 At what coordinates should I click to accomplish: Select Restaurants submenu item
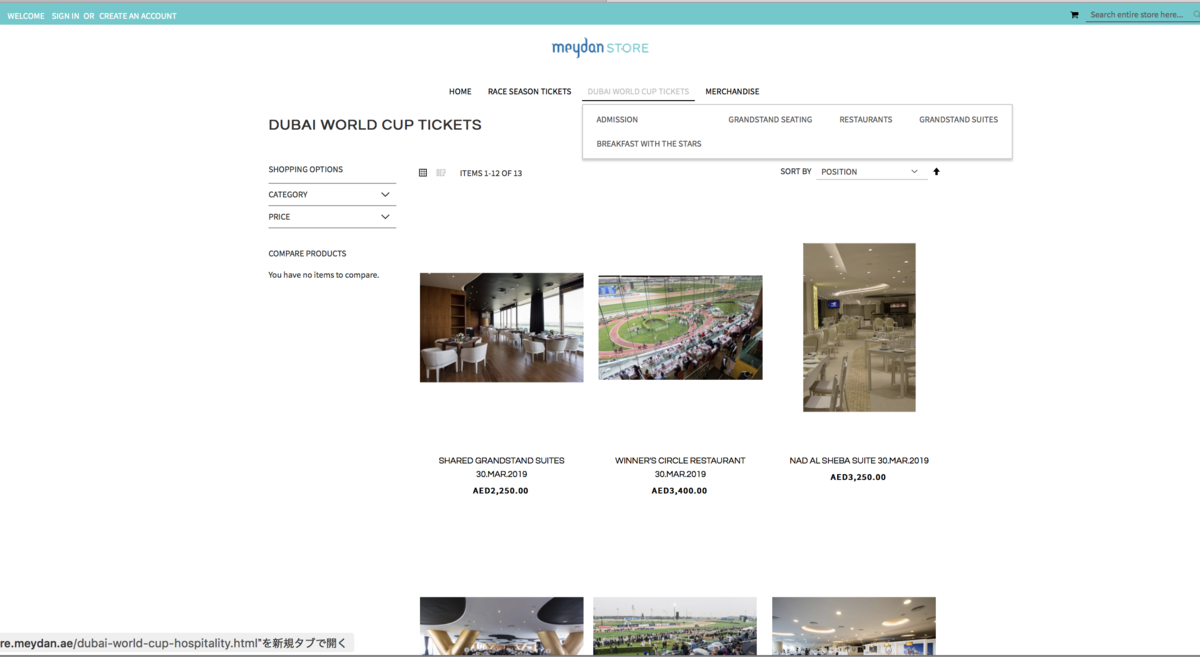point(866,119)
